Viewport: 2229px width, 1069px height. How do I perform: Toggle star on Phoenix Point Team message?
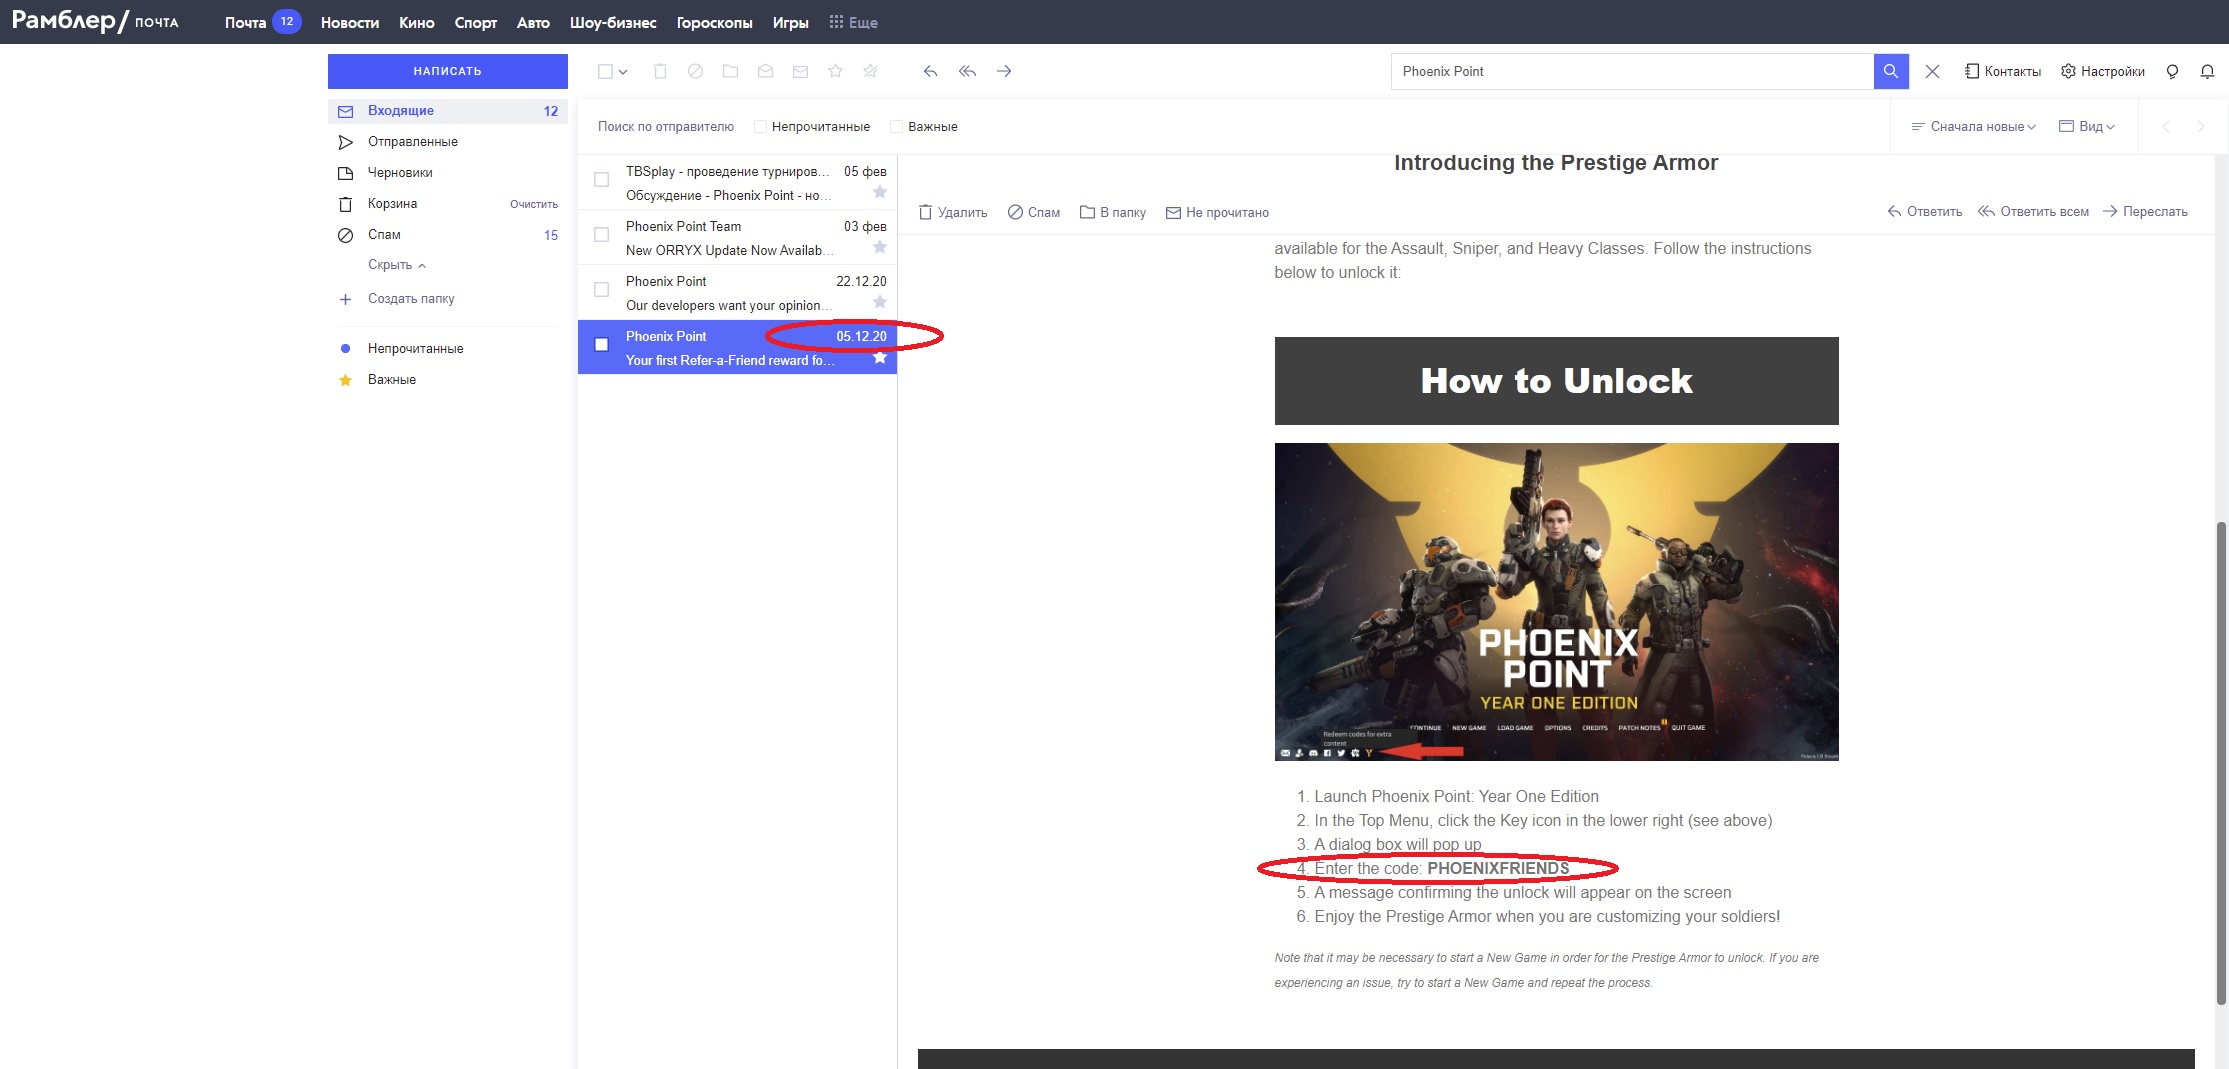pos(880,247)
